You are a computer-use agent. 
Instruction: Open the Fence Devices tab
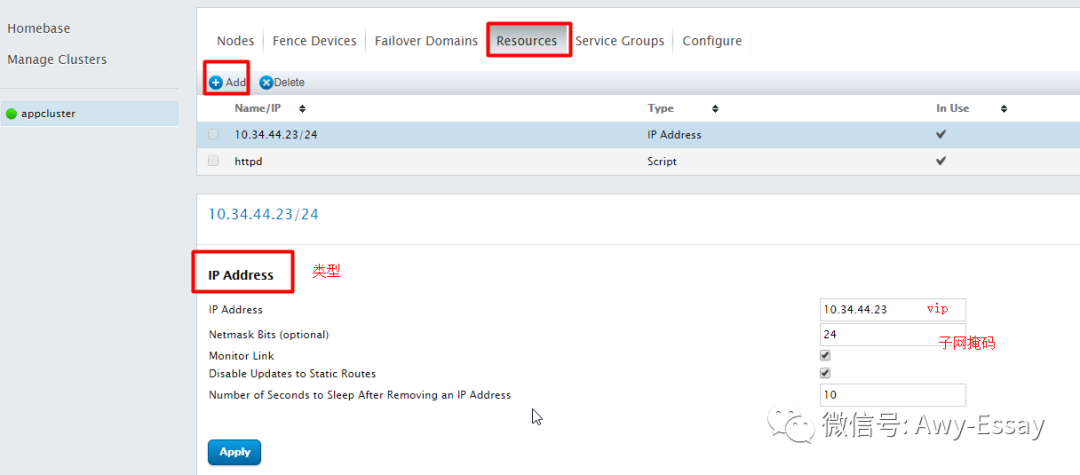click(x=314, y=41)
